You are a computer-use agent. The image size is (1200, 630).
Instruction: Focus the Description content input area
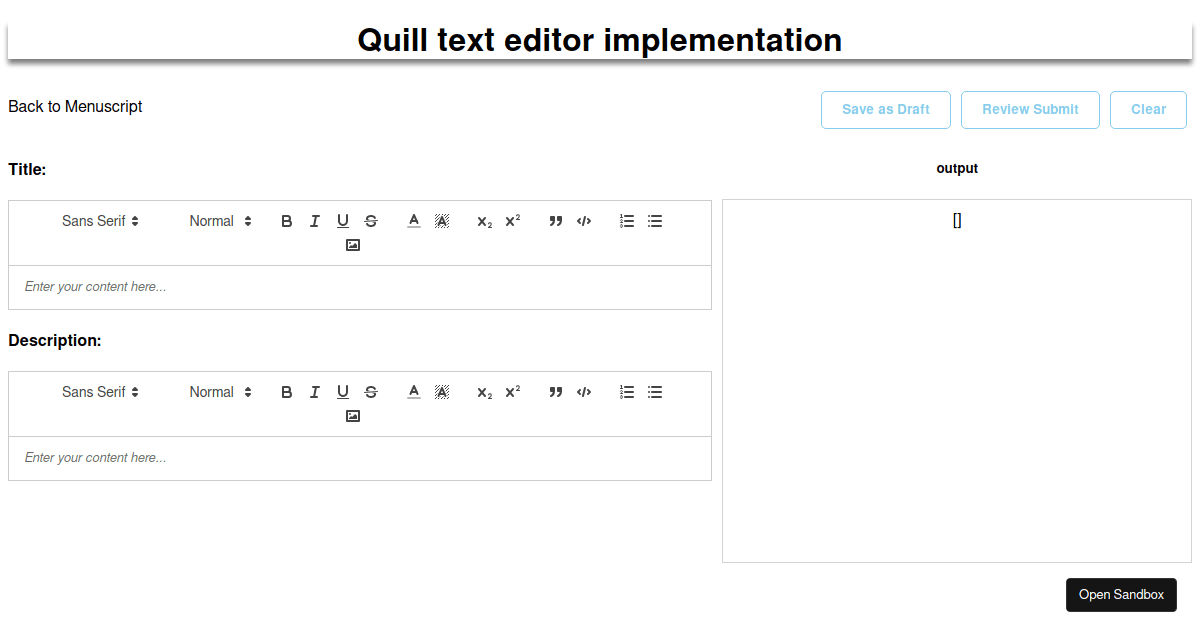click(360, 458)
